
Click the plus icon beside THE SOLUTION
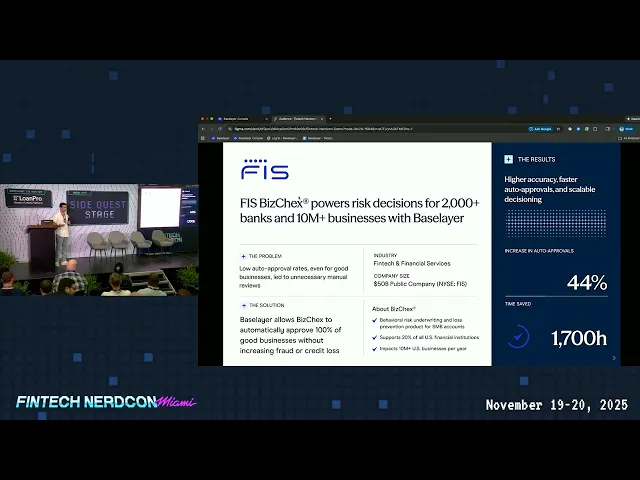click(x=244, y=305)
